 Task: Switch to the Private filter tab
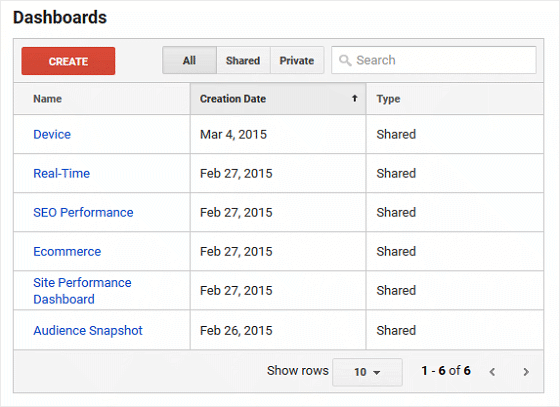click(297, 60)
